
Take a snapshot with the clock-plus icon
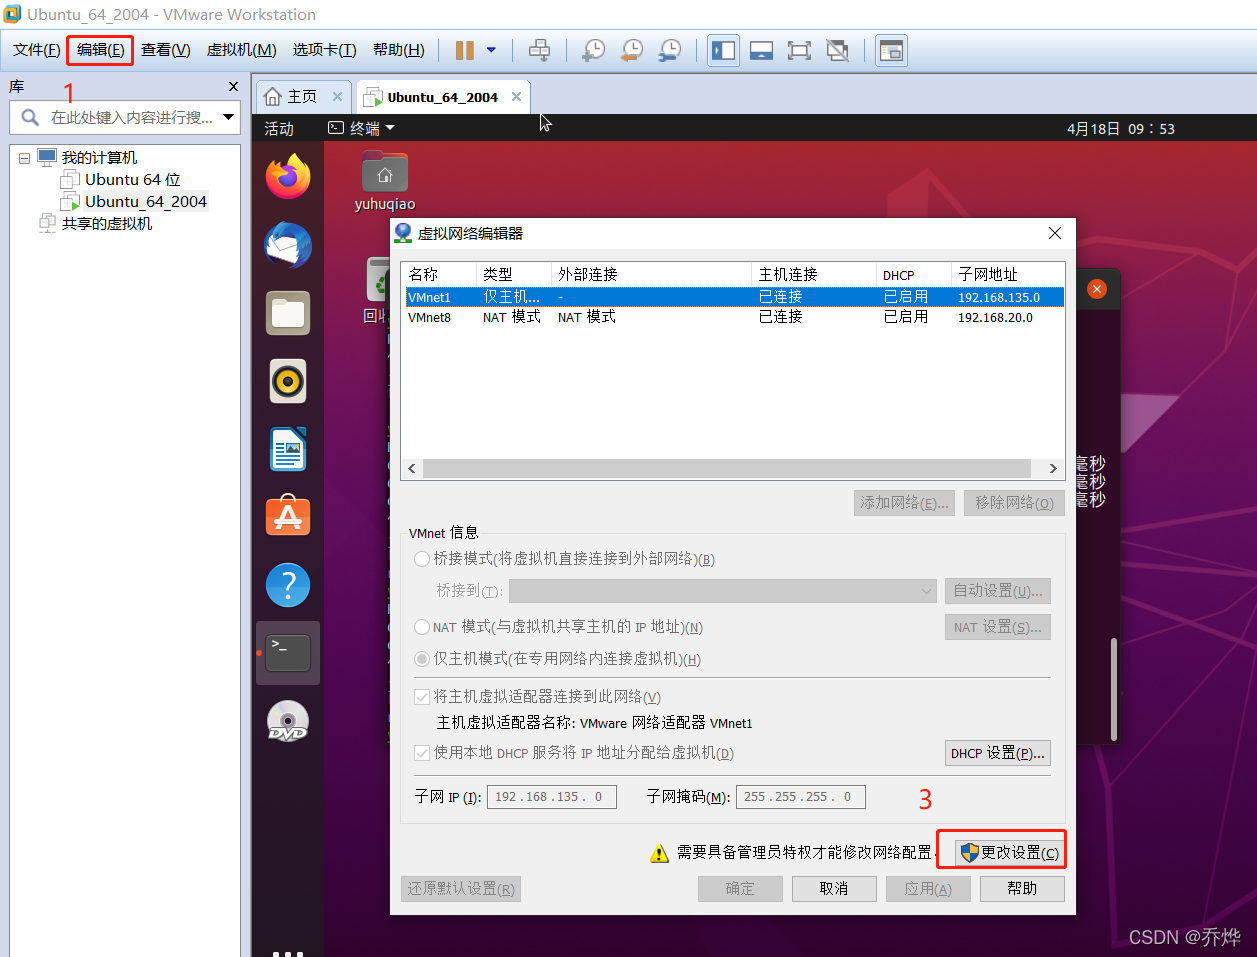pyautogui.click(x=594, y=50)
